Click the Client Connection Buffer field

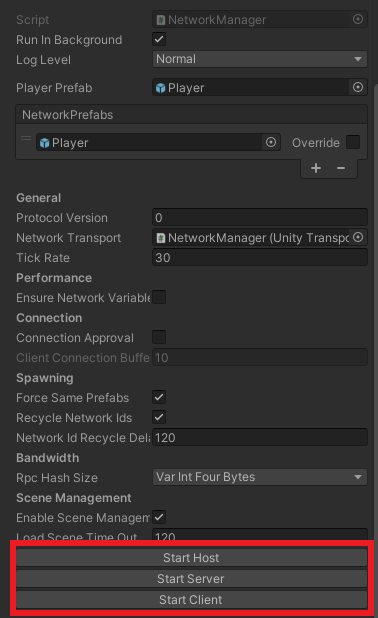(x=260, y=357)
